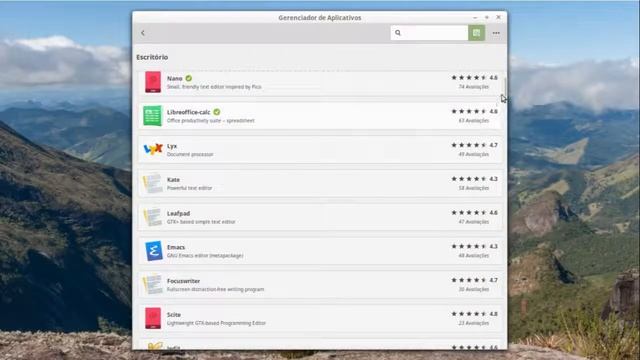This screenshot has width=640, height=360.
Task: Click the vertical scrollbar thumb
Action: (505, 87)
